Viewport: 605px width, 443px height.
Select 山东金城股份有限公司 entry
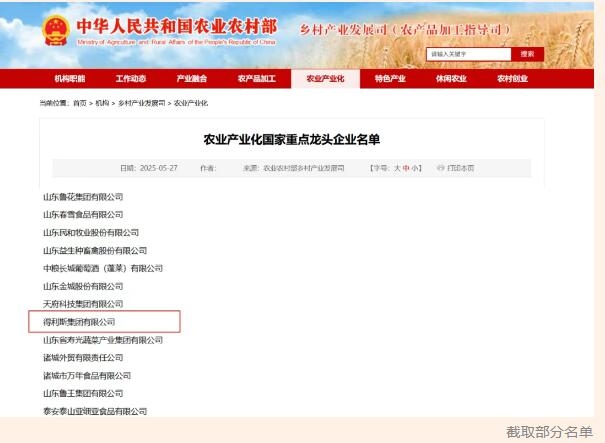coord(83,286)
